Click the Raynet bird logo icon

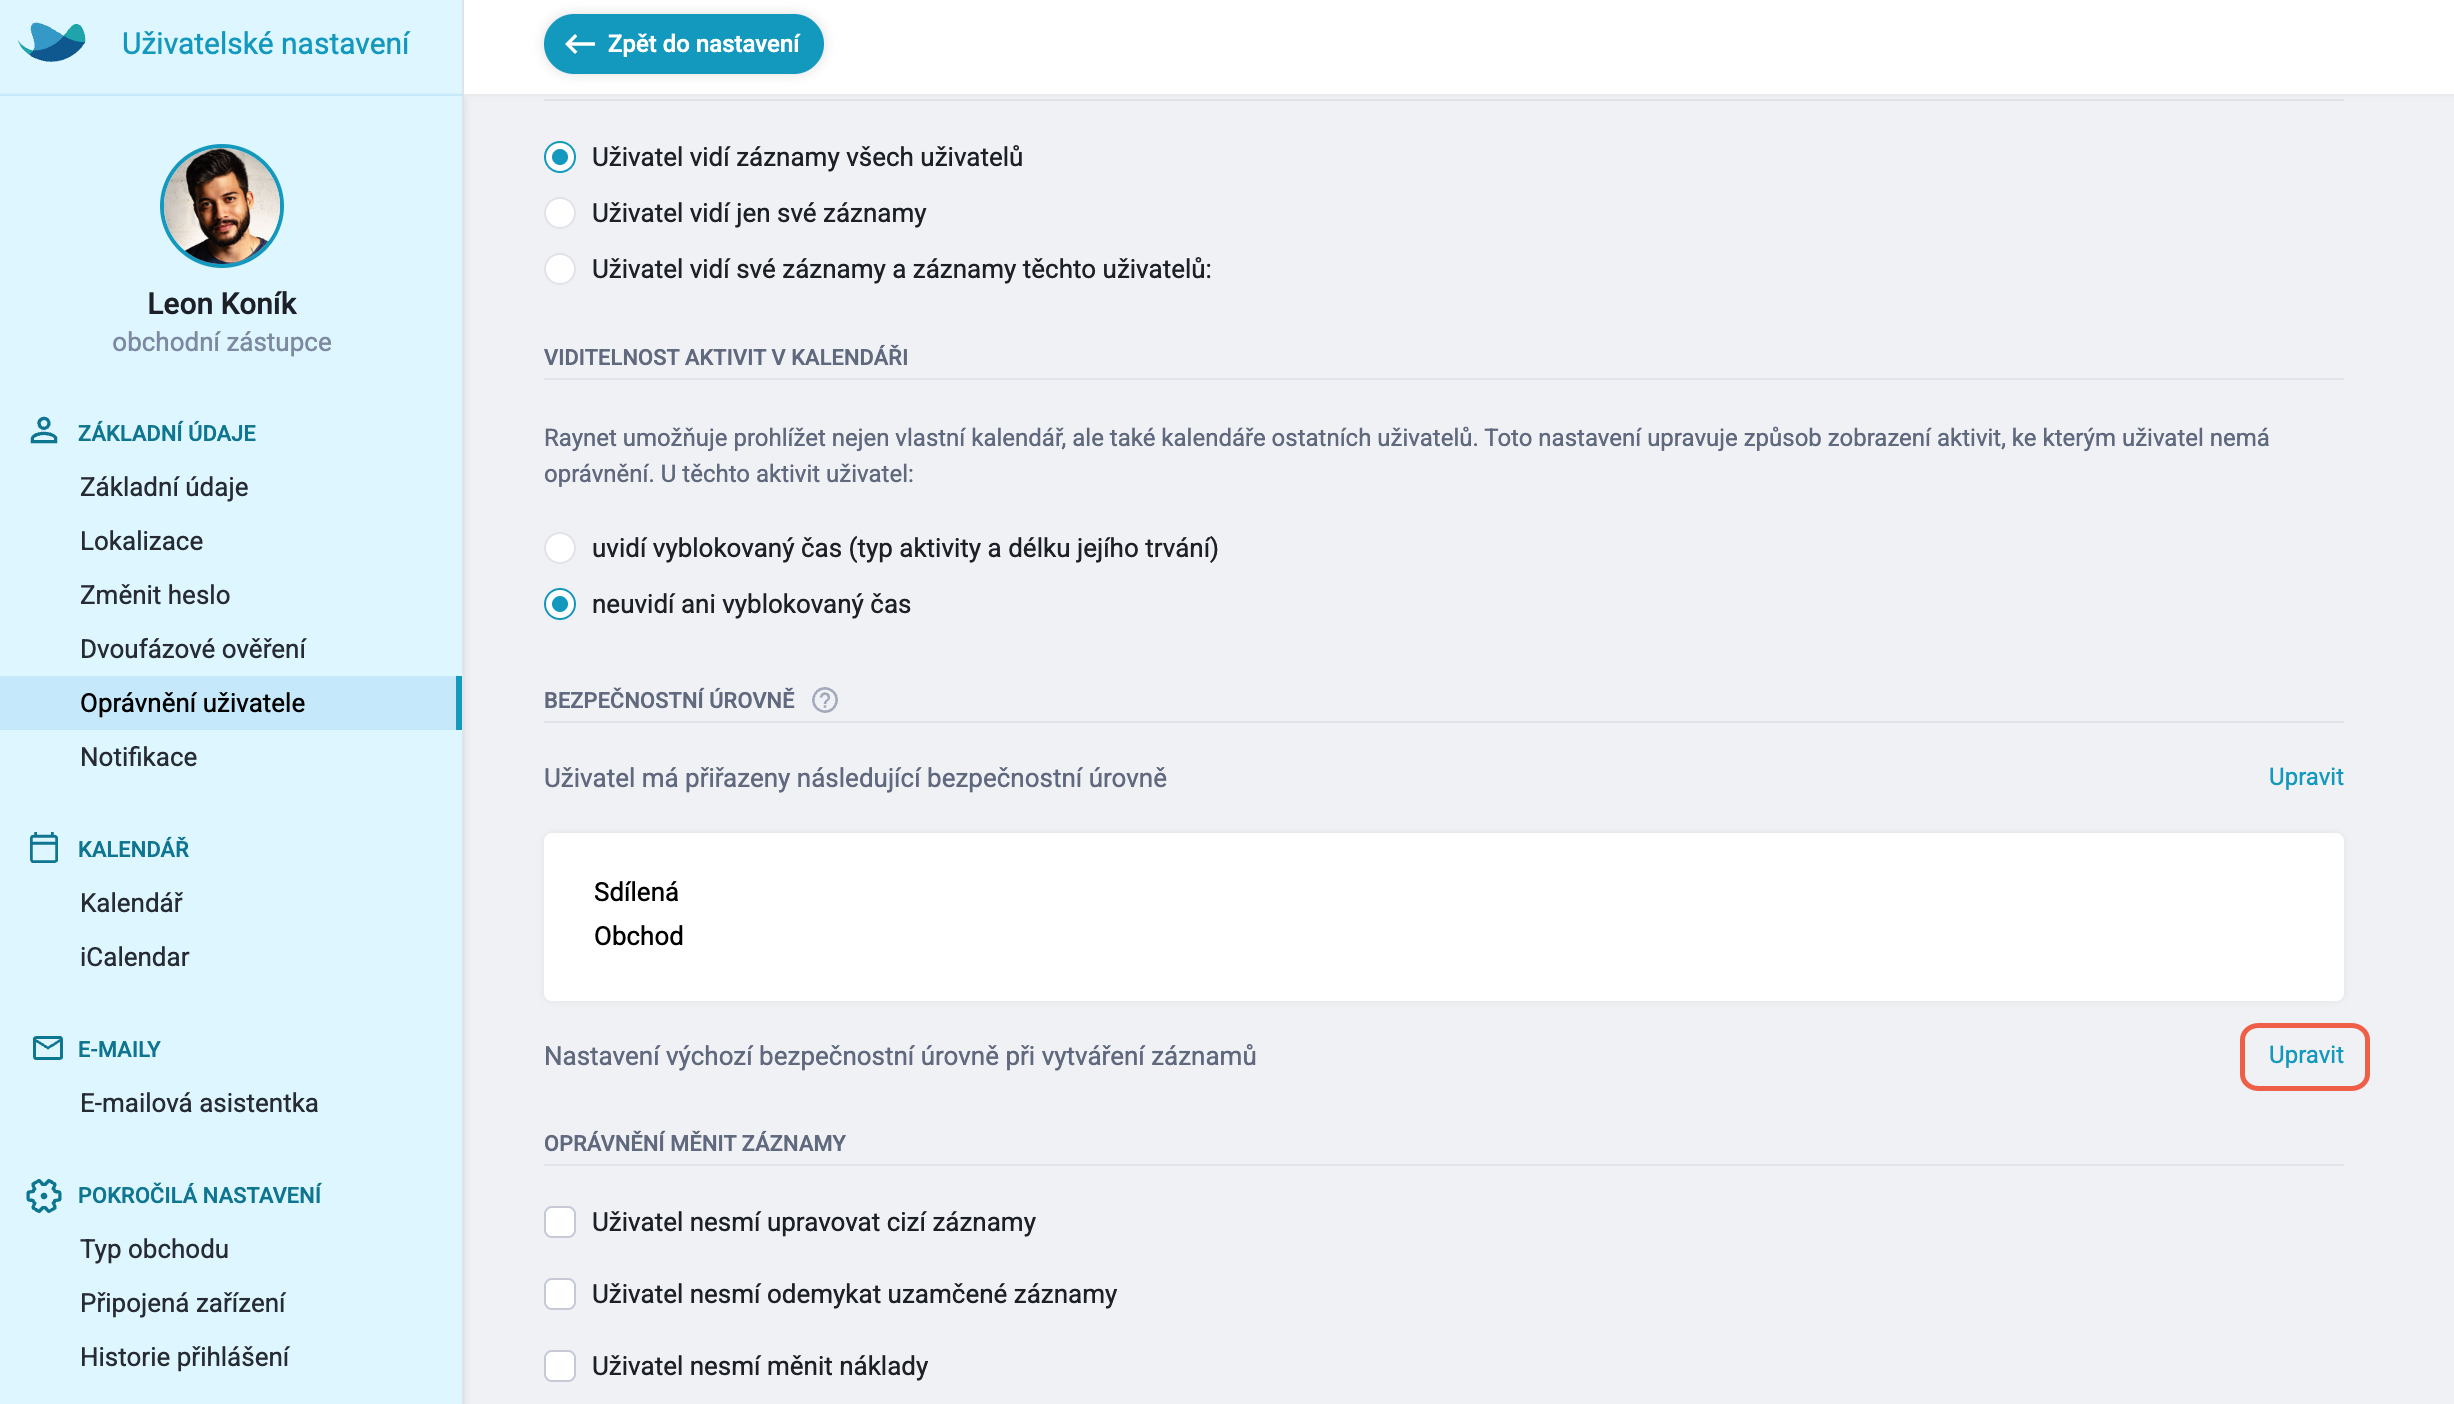pos(52,42)
